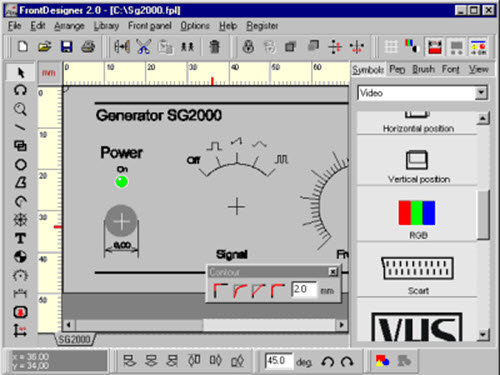Click the contour radius field showing 2.0
500x375 pixels.
click(303, 289)
